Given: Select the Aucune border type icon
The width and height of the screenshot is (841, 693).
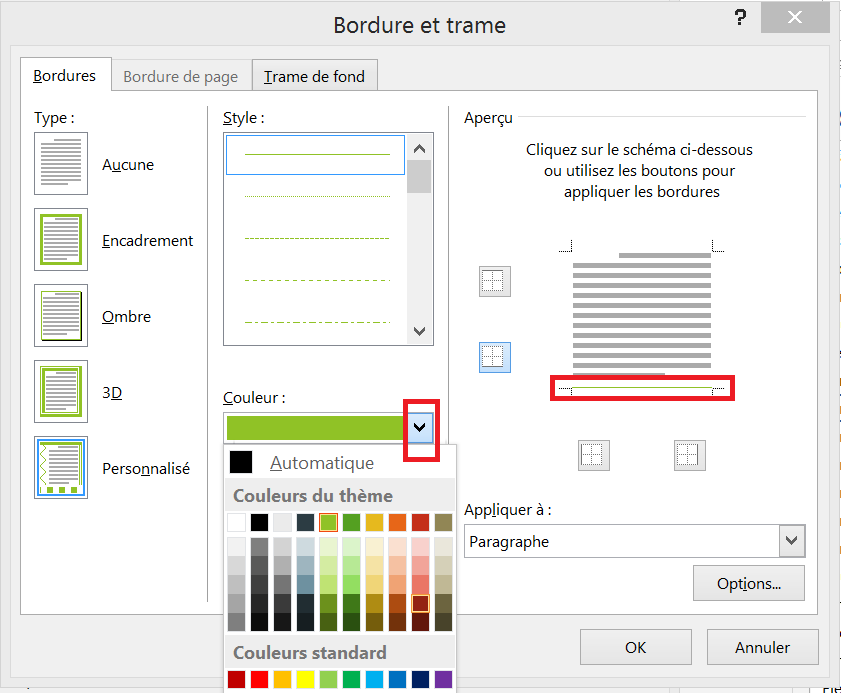Looking at the screenshot, I should pos(61,164).
